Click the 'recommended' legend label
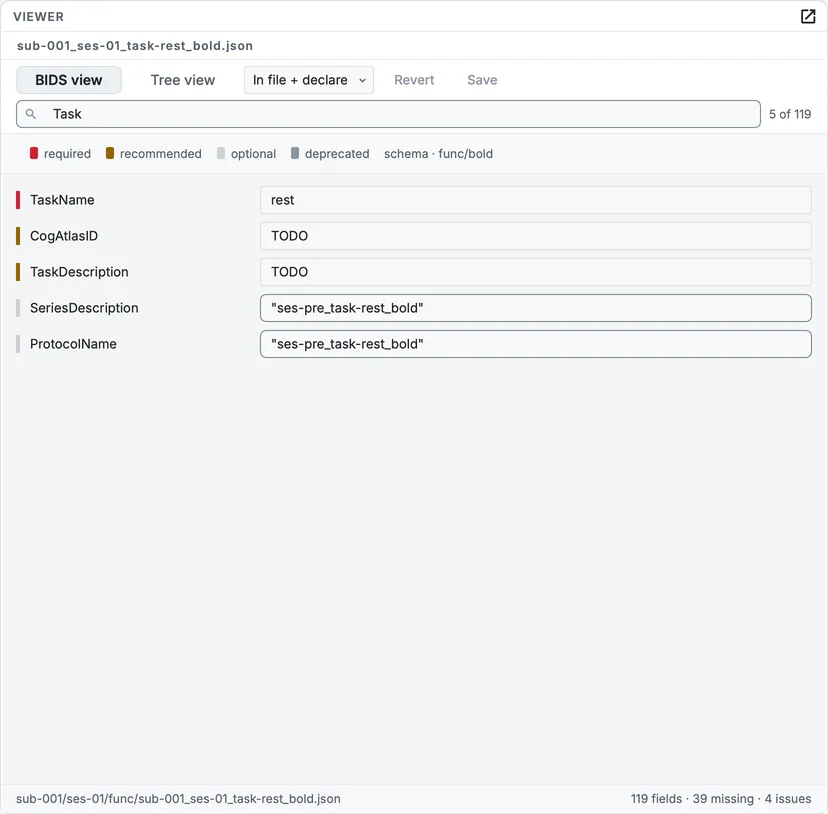The height and width of the screenshot is (814, 828). pos(161,154)
